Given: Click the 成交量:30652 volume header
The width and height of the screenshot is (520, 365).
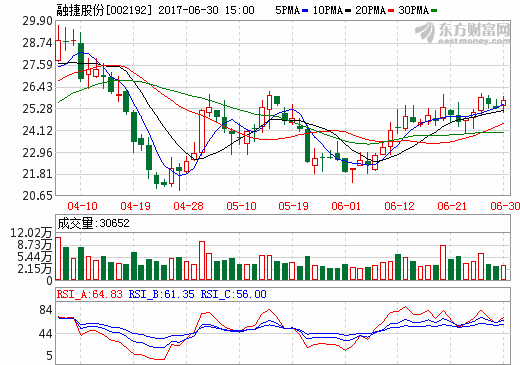Looking at the screenshot, I should point(93,223).
